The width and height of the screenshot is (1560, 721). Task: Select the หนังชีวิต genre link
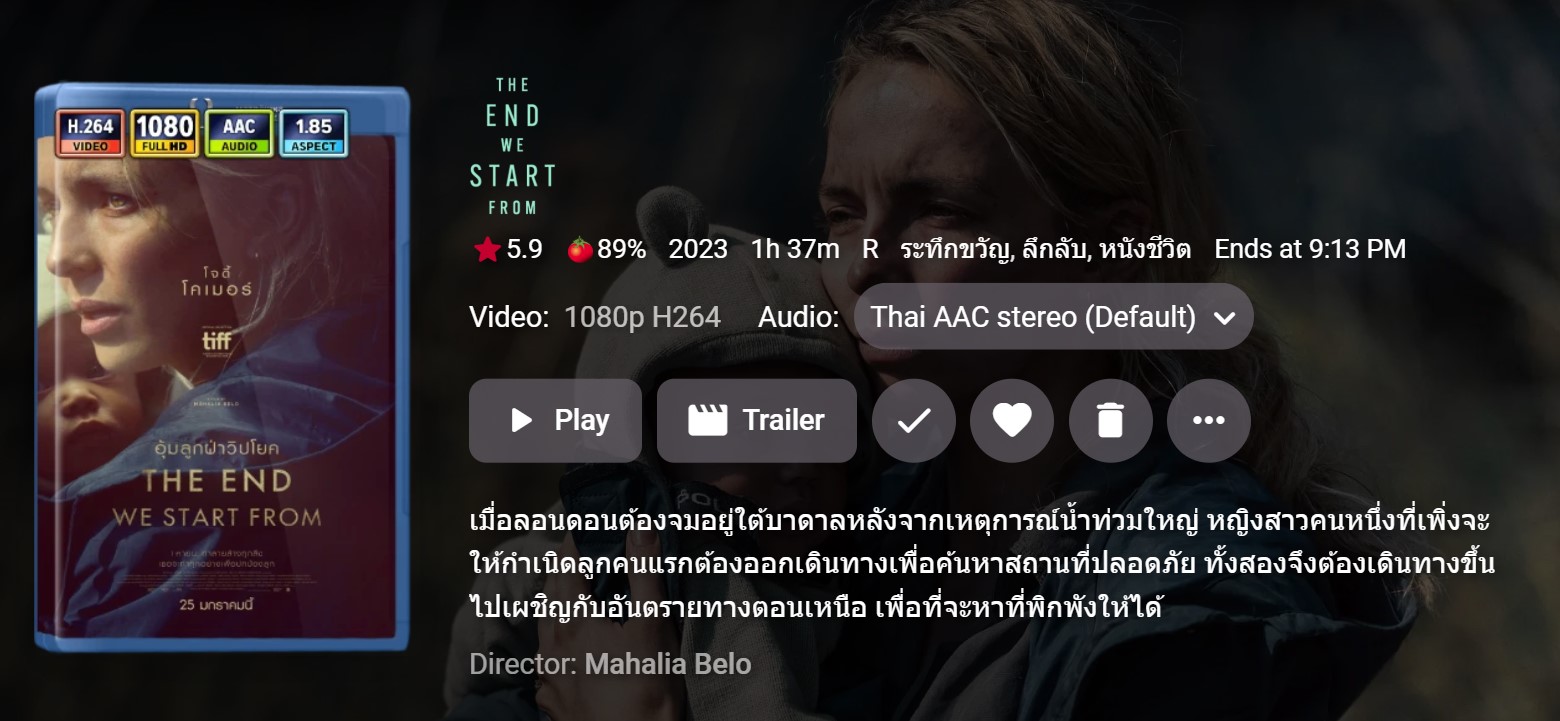(x=1145, y=249)
